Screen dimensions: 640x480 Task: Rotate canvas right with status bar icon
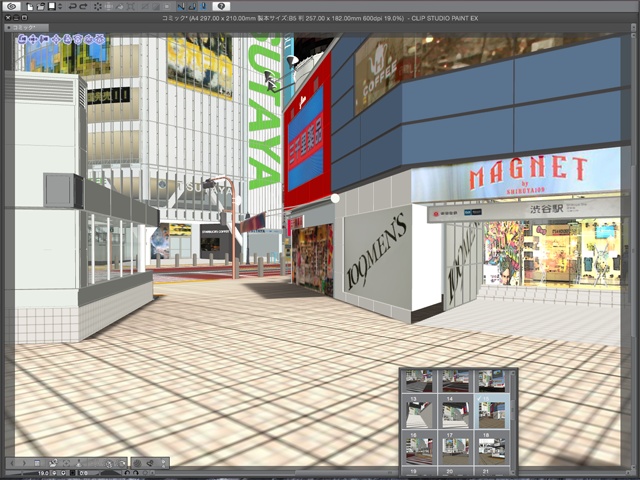click(136, 473)
